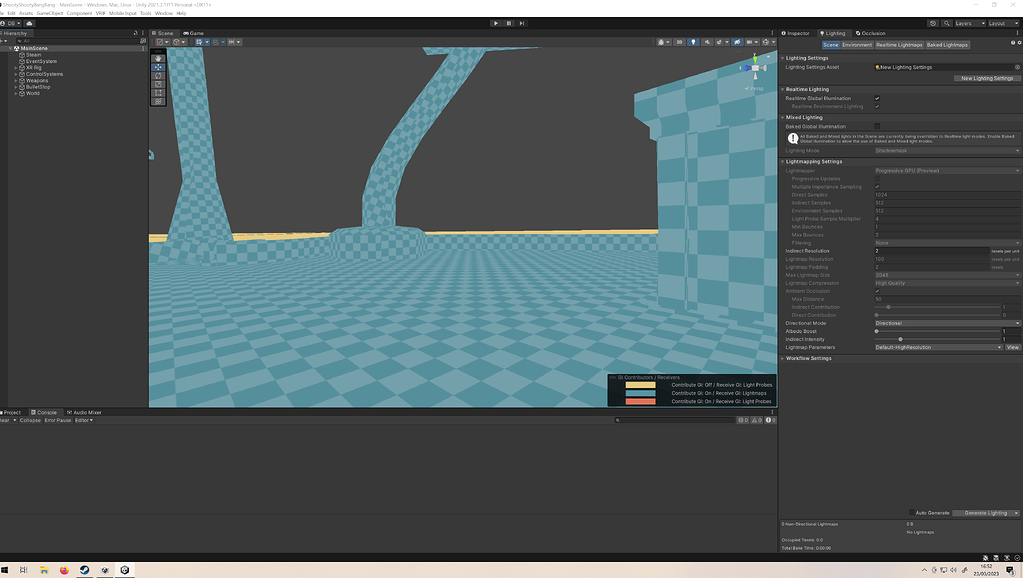Screen dimensions: 1023x578
Task: Select the Scale tool in scene overlay
Action: tap(158, 84)
